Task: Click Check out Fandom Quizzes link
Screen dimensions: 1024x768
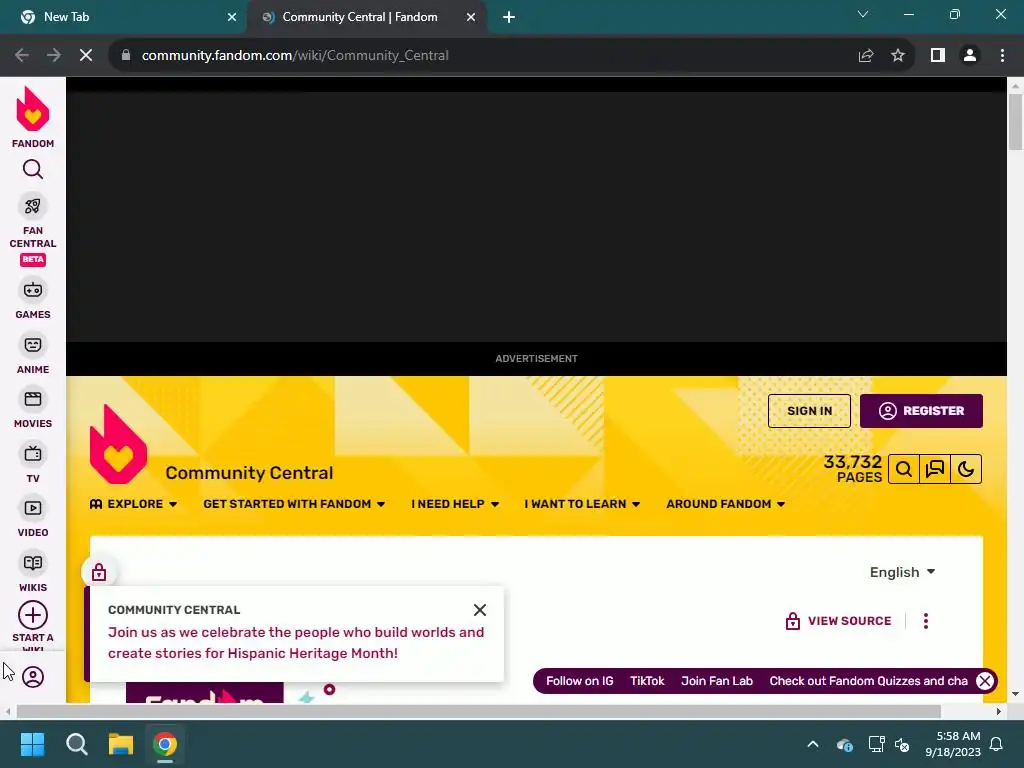Action: pos(869,681)
